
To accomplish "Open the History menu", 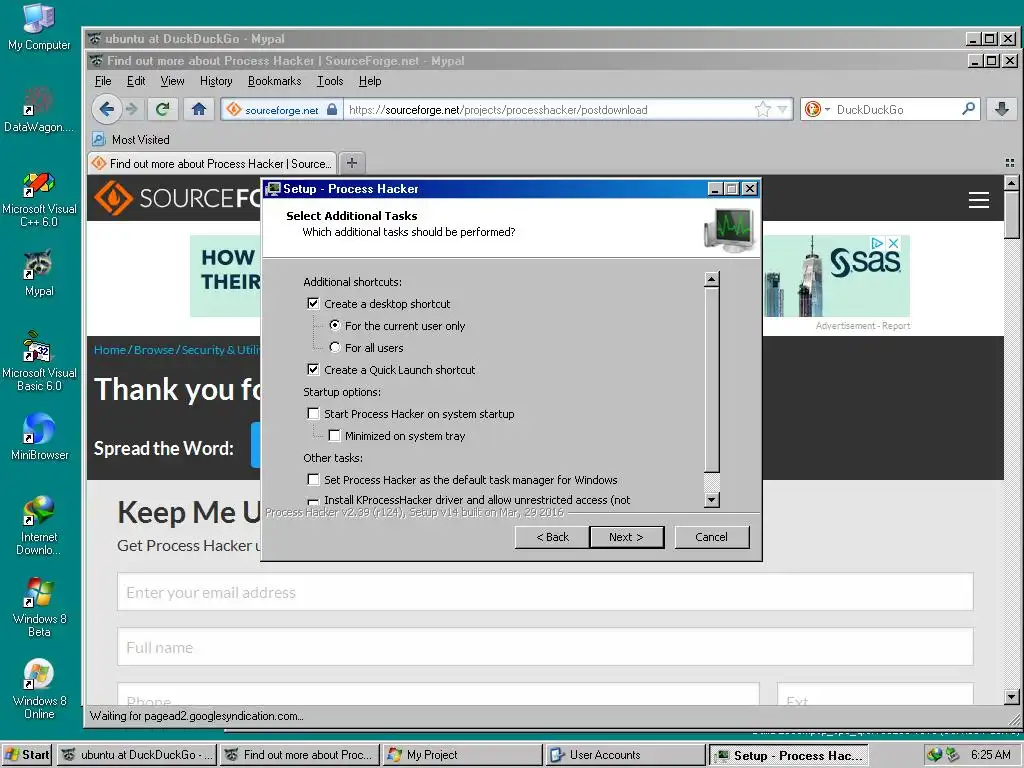I will (x=216, y=81).
